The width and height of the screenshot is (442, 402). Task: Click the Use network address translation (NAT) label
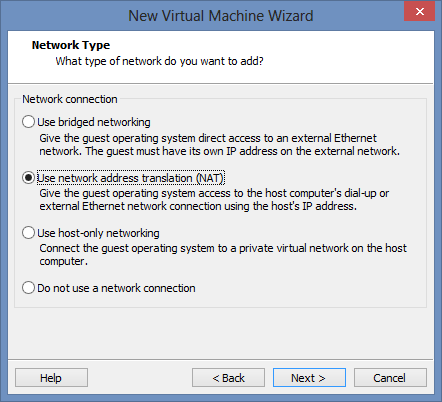click(x=130, y=178)
